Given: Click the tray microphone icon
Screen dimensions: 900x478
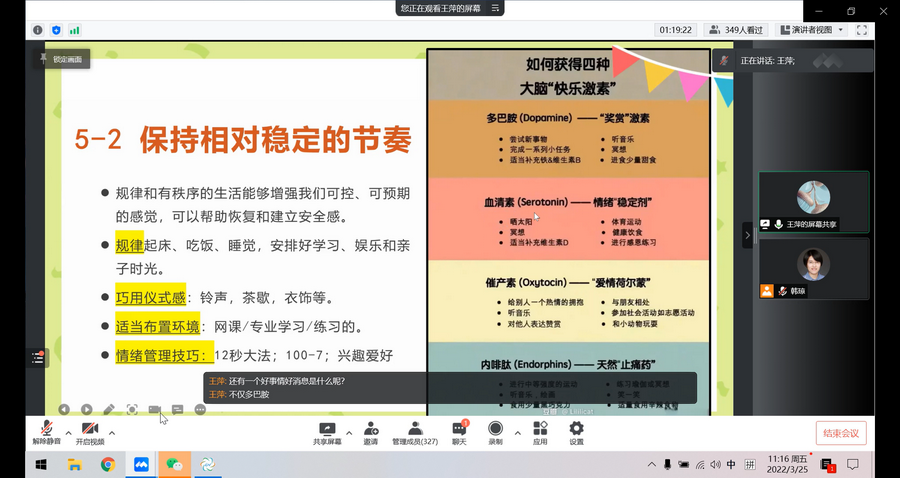Looking at the screenshot, I should click(667, 465).
